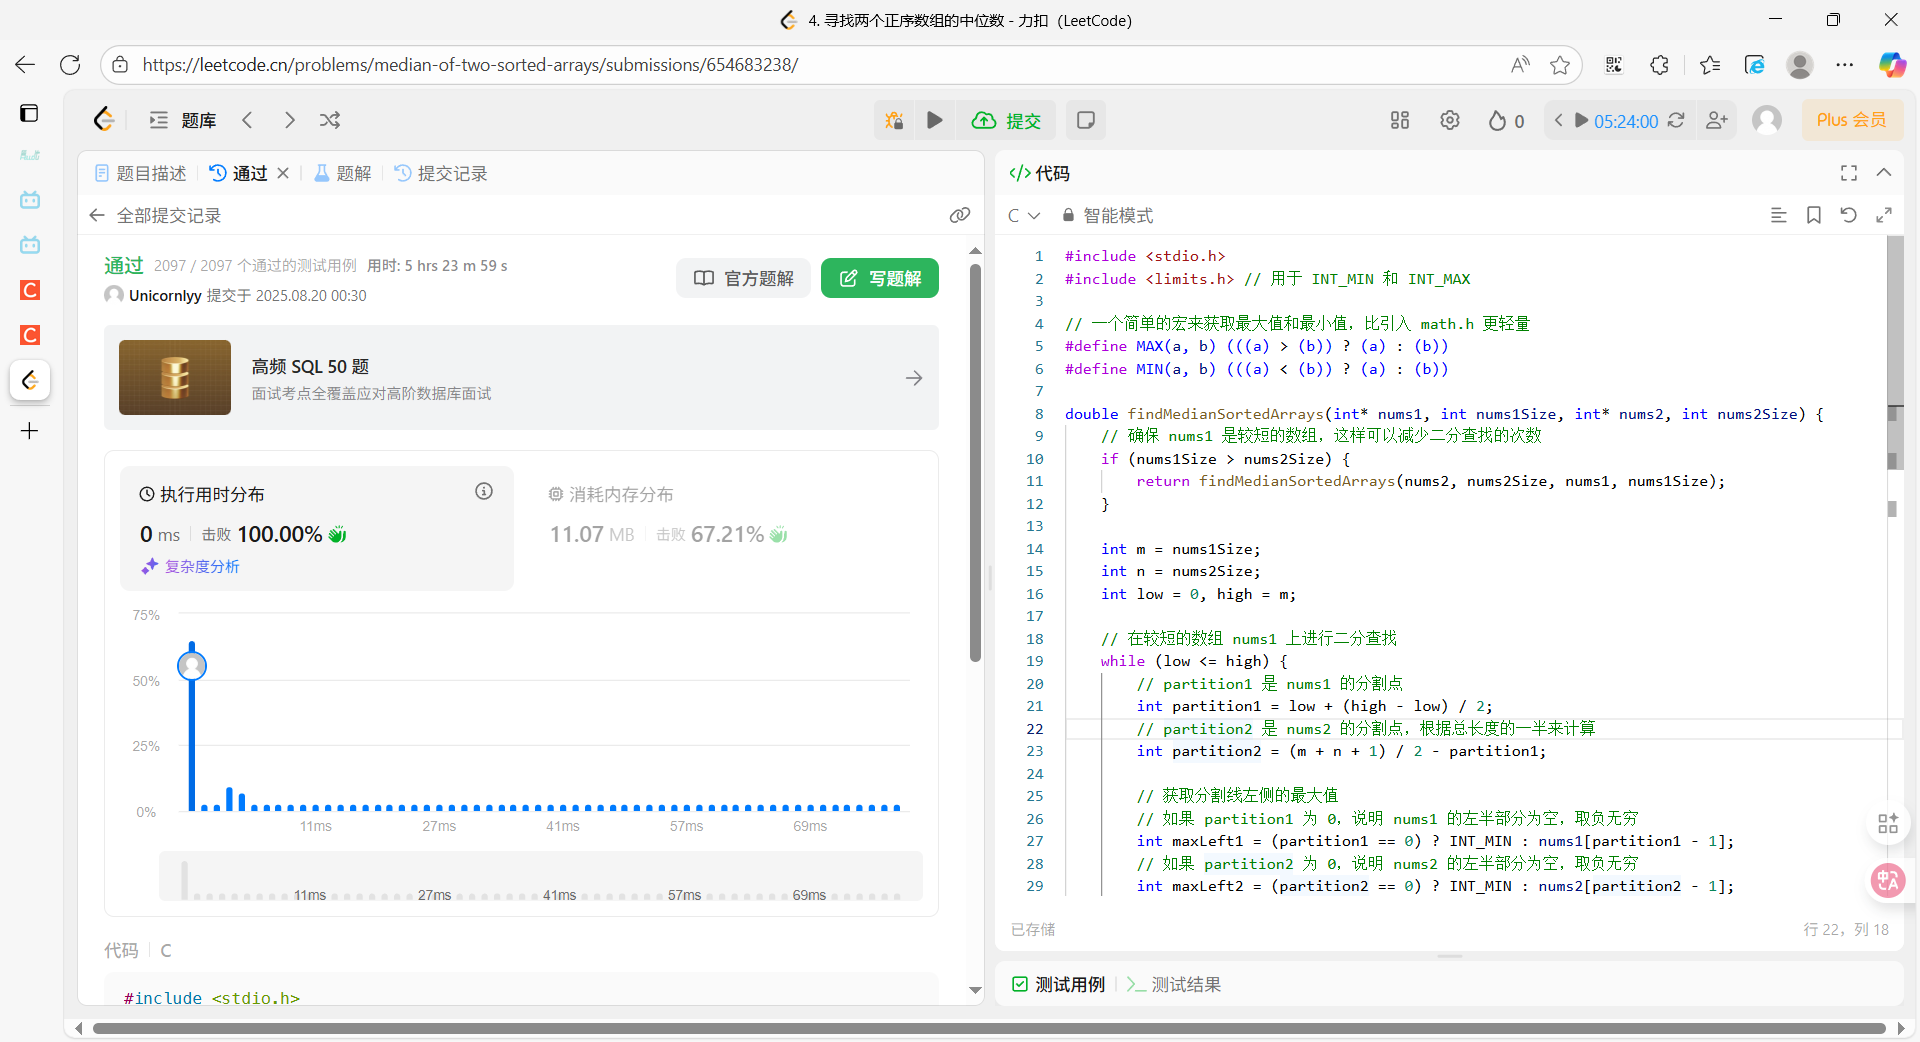This screenshot has height=1042, width=1920.
Task: Click the Plus 会员 button
Action: 1851,120
